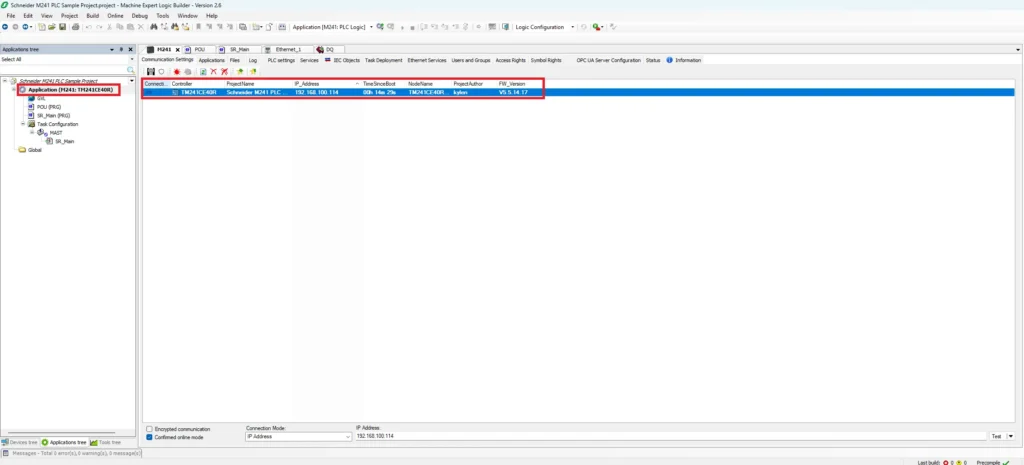The width and height of the screenshot is (1024, 465).
Task: Close the Applications tree panel
Action: (x=130, y=49)
